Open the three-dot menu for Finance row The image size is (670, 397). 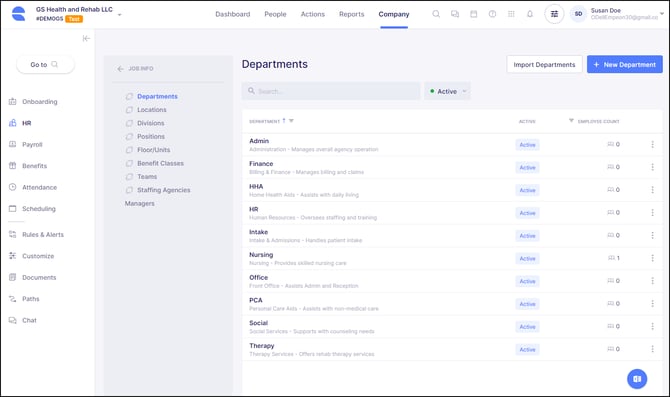[652, 167]
